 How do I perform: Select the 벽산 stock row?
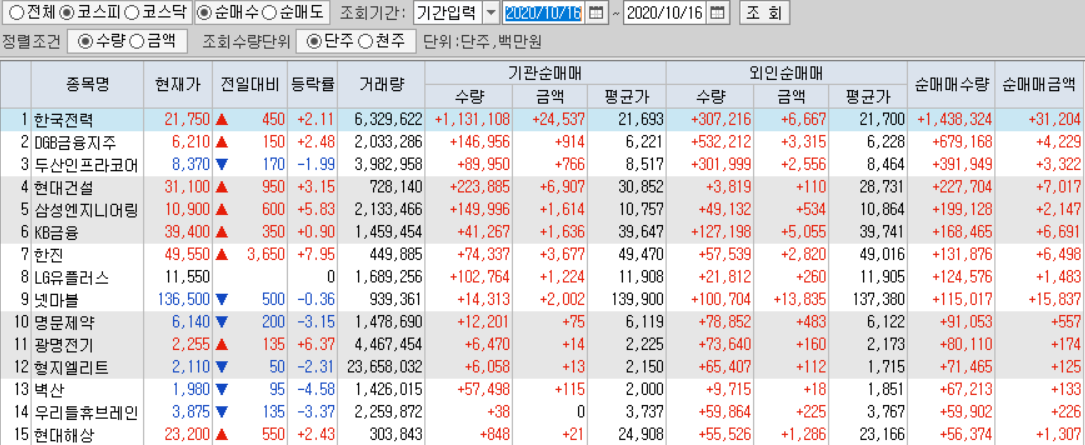pyautogui.click(x=542, y=390)
